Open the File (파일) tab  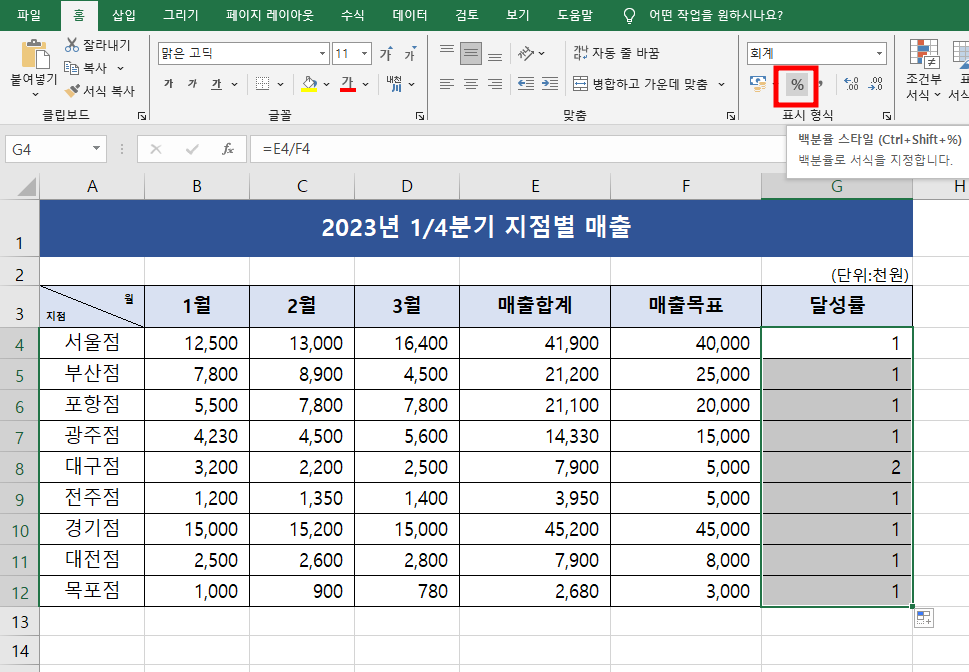tap(29, 15)
